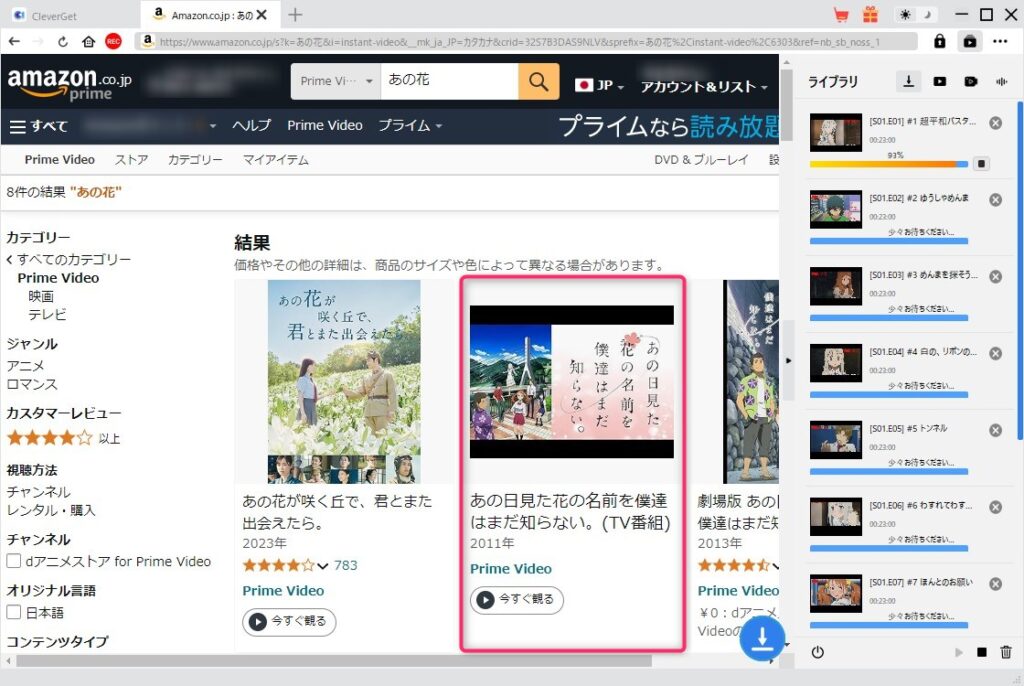The width and height of the screenshot is (1024, 686).
Task: Open the カテゴリー menu item
Action: click(x=195, y=160)
